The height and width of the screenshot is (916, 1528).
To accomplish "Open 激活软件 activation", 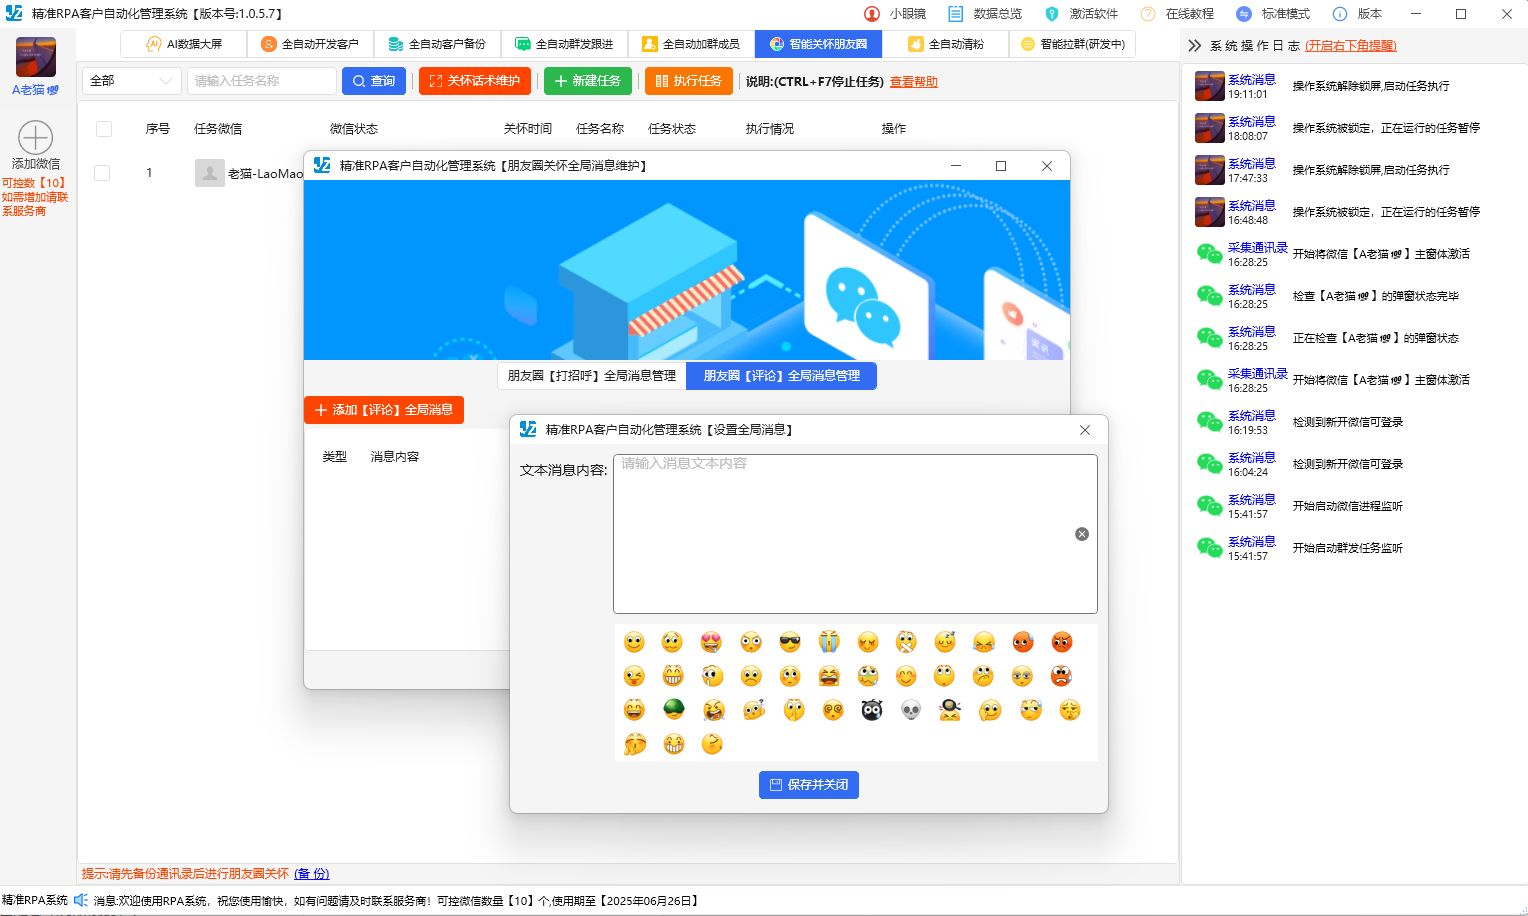I will click(1081, 14).
